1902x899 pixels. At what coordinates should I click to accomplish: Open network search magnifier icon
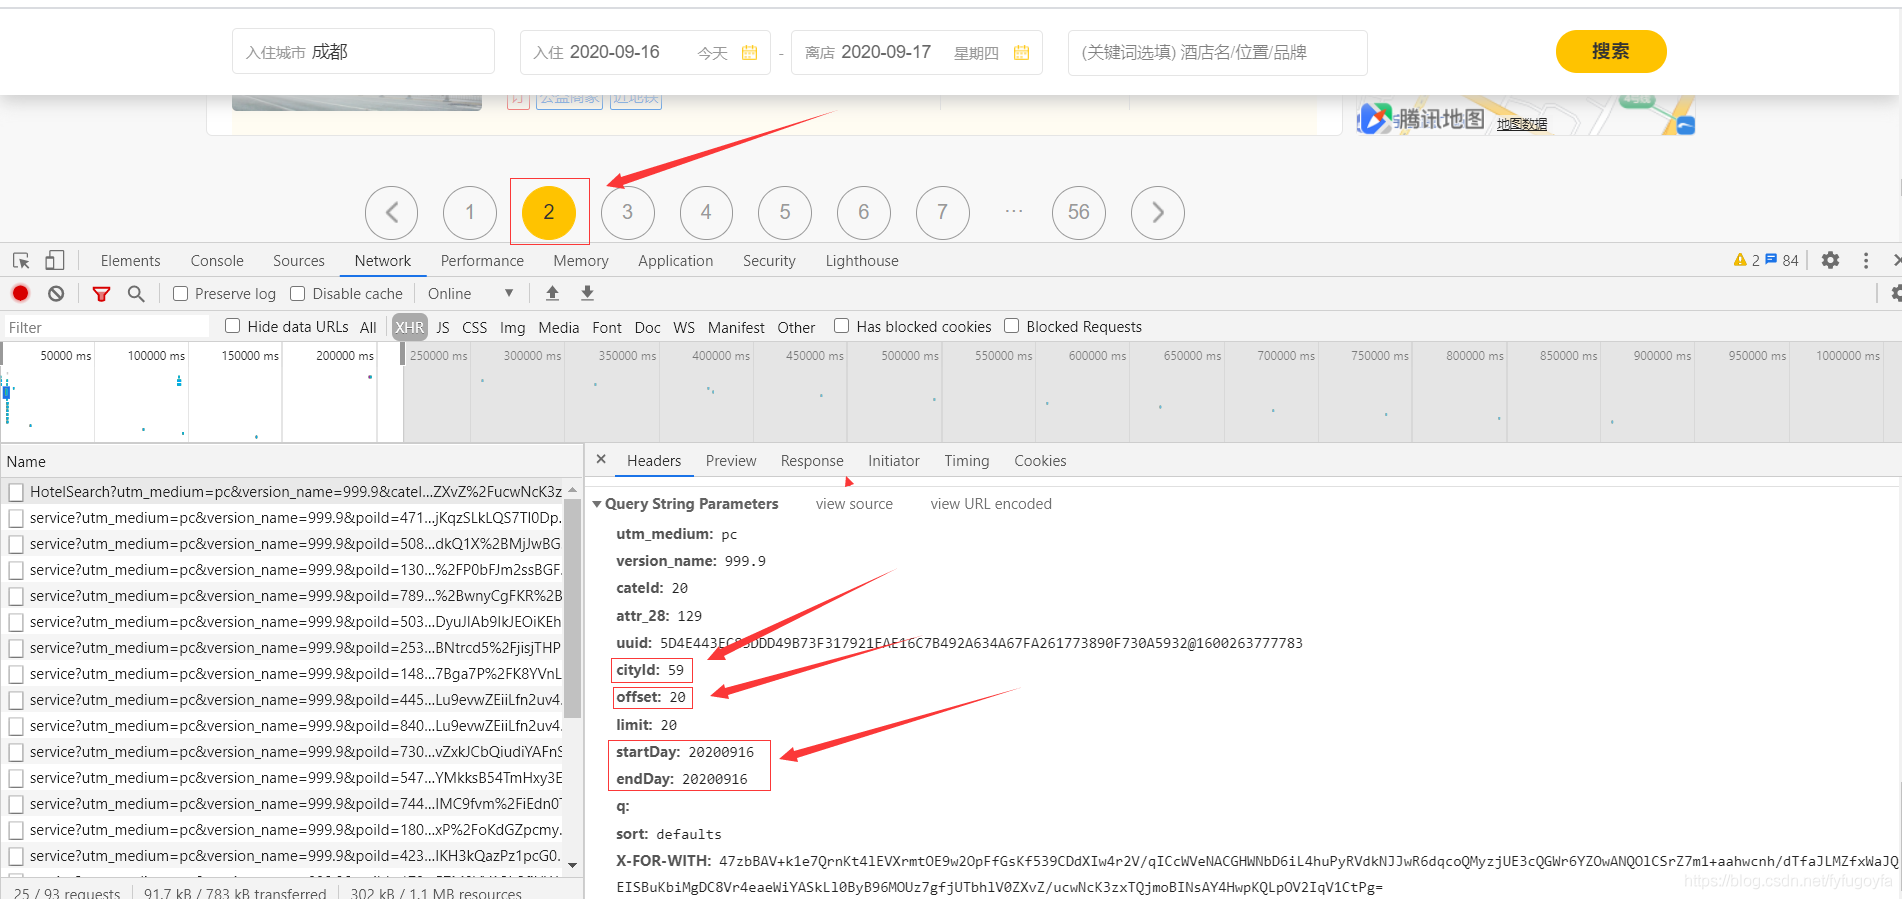pyautogui.click(x=136, y=293)
